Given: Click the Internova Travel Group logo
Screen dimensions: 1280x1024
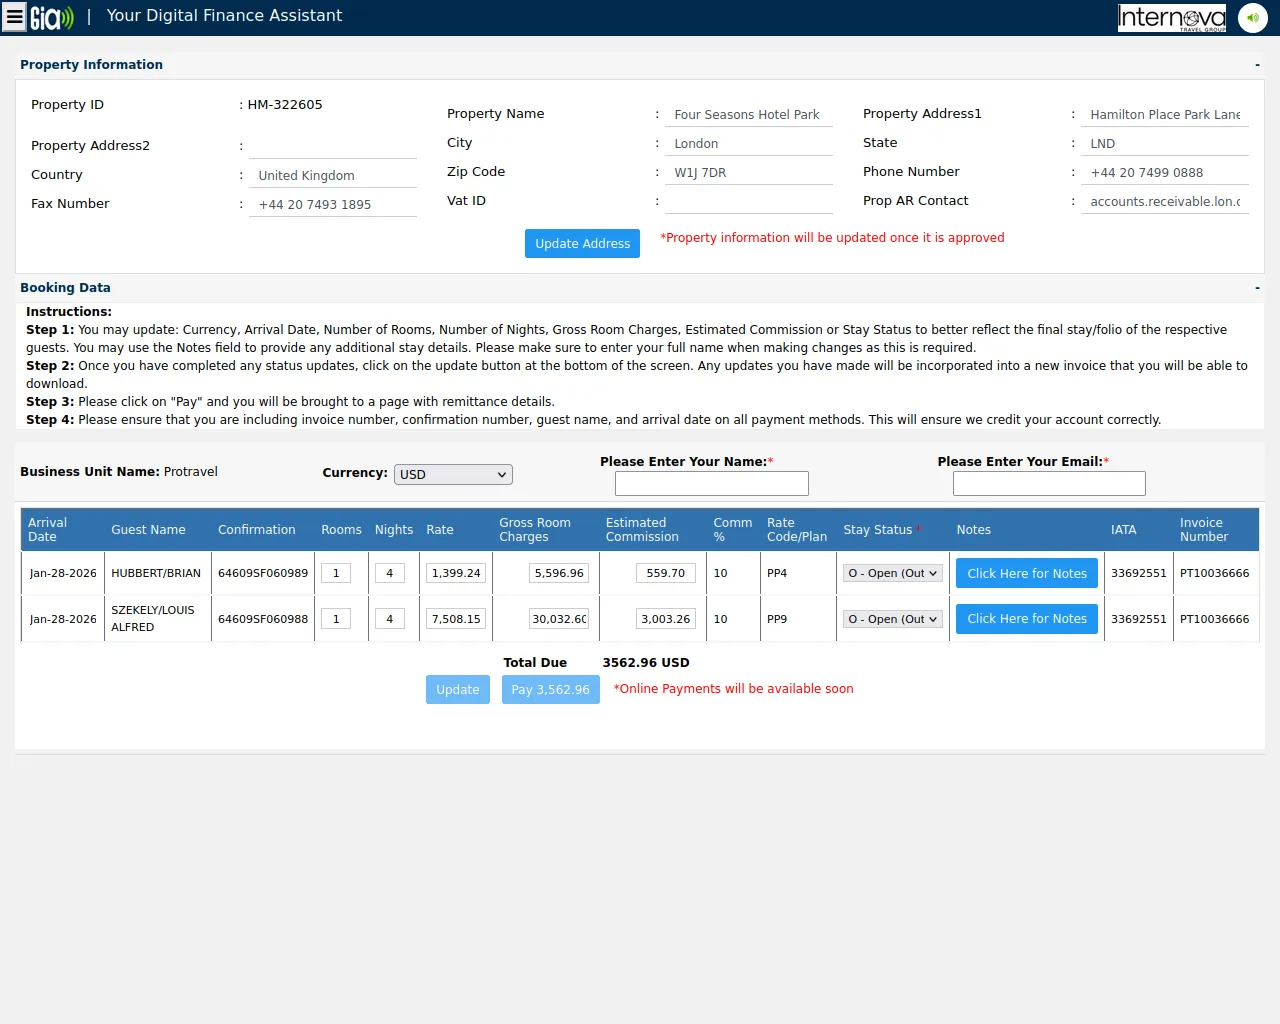Looking at the screenshot, I should [1171, 17].
